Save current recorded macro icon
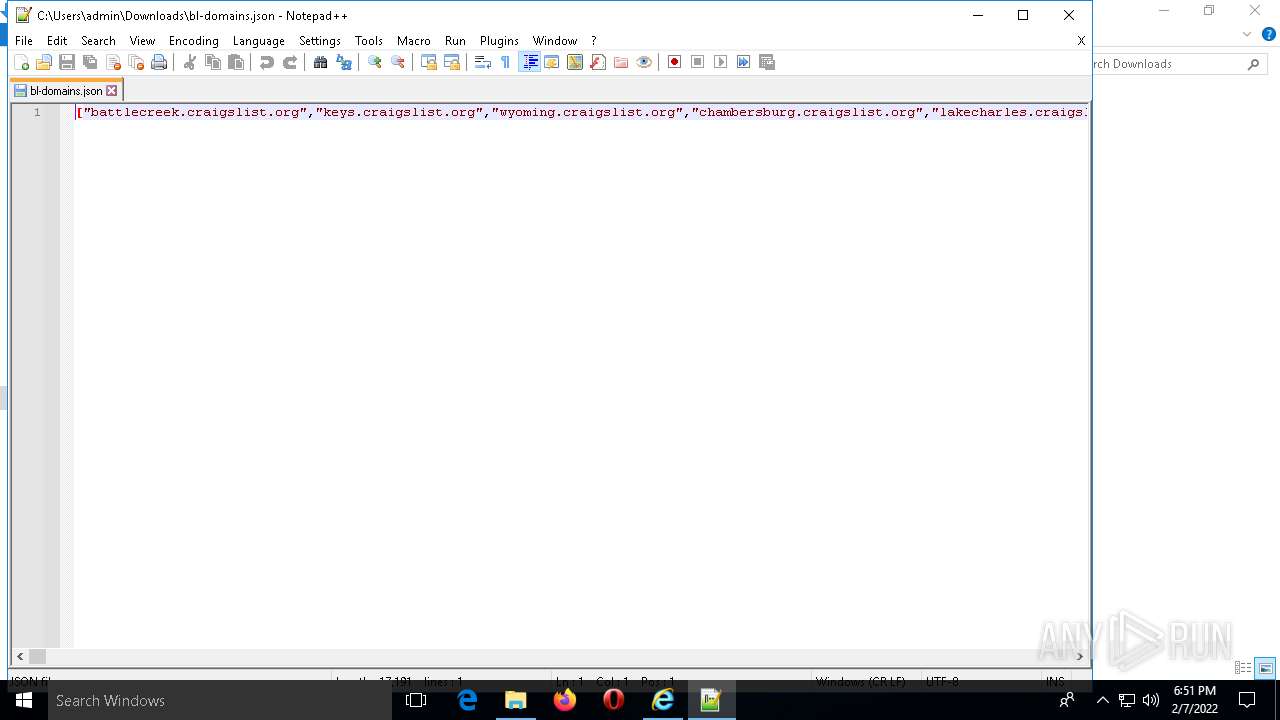Viewport: 1280px width, 720px height. tap(767, 62)
